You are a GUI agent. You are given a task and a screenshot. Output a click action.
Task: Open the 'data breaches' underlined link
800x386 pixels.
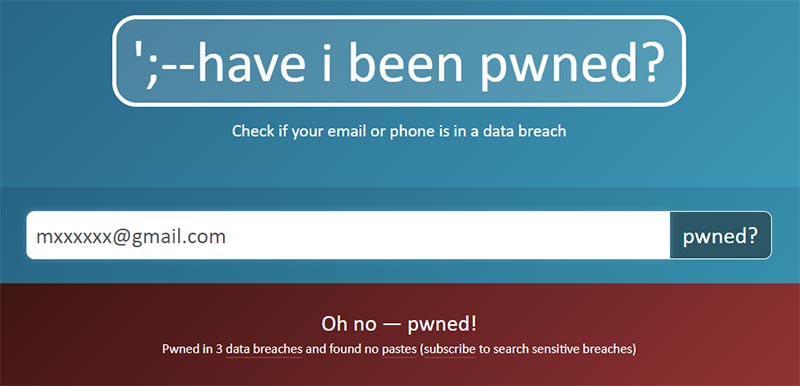point(264,350)
